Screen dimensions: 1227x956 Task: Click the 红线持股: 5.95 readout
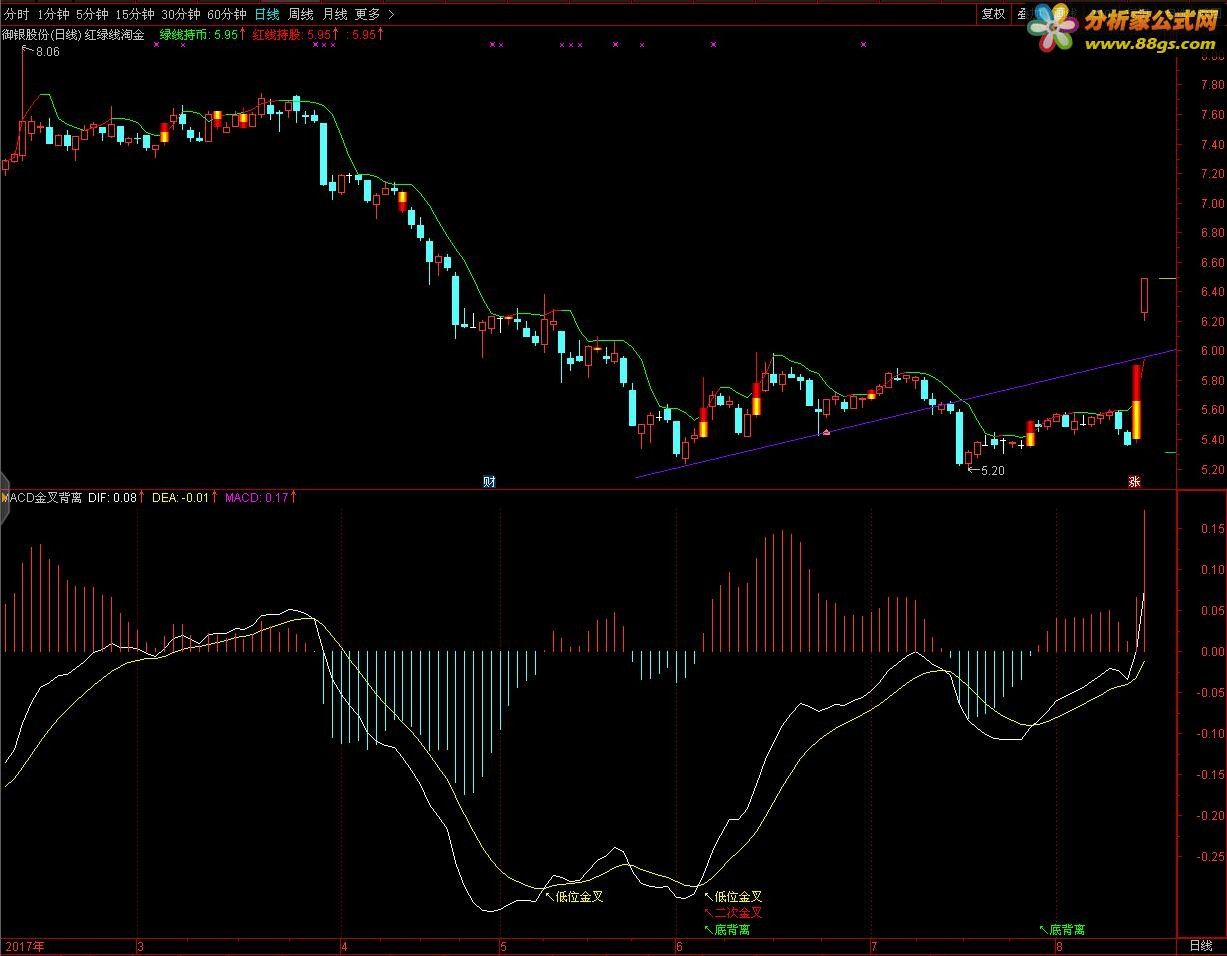point(295,34)
